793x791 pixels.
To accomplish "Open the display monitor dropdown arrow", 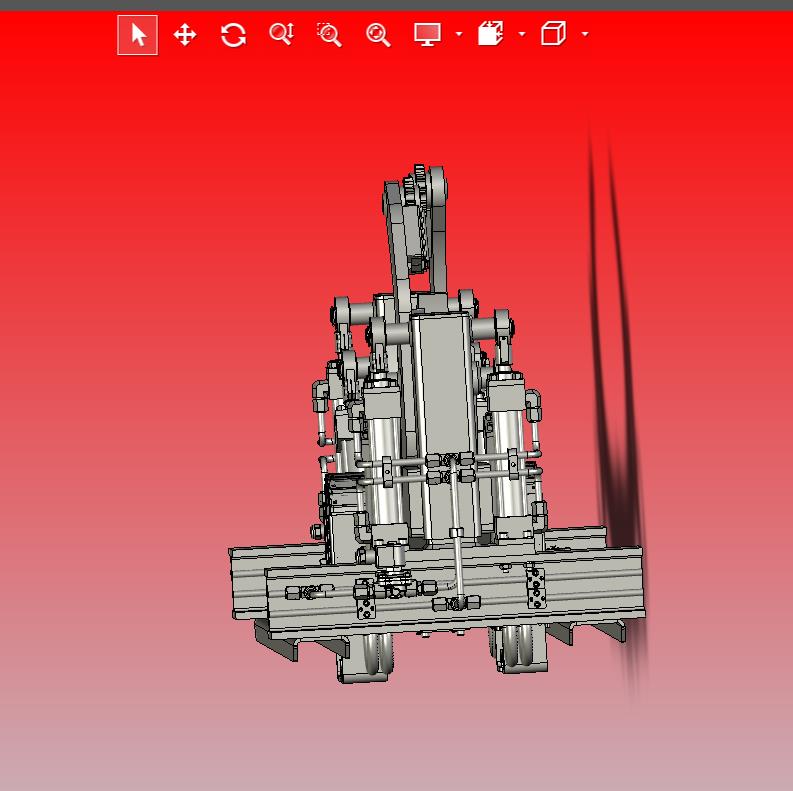I will [x=459, y=34].
